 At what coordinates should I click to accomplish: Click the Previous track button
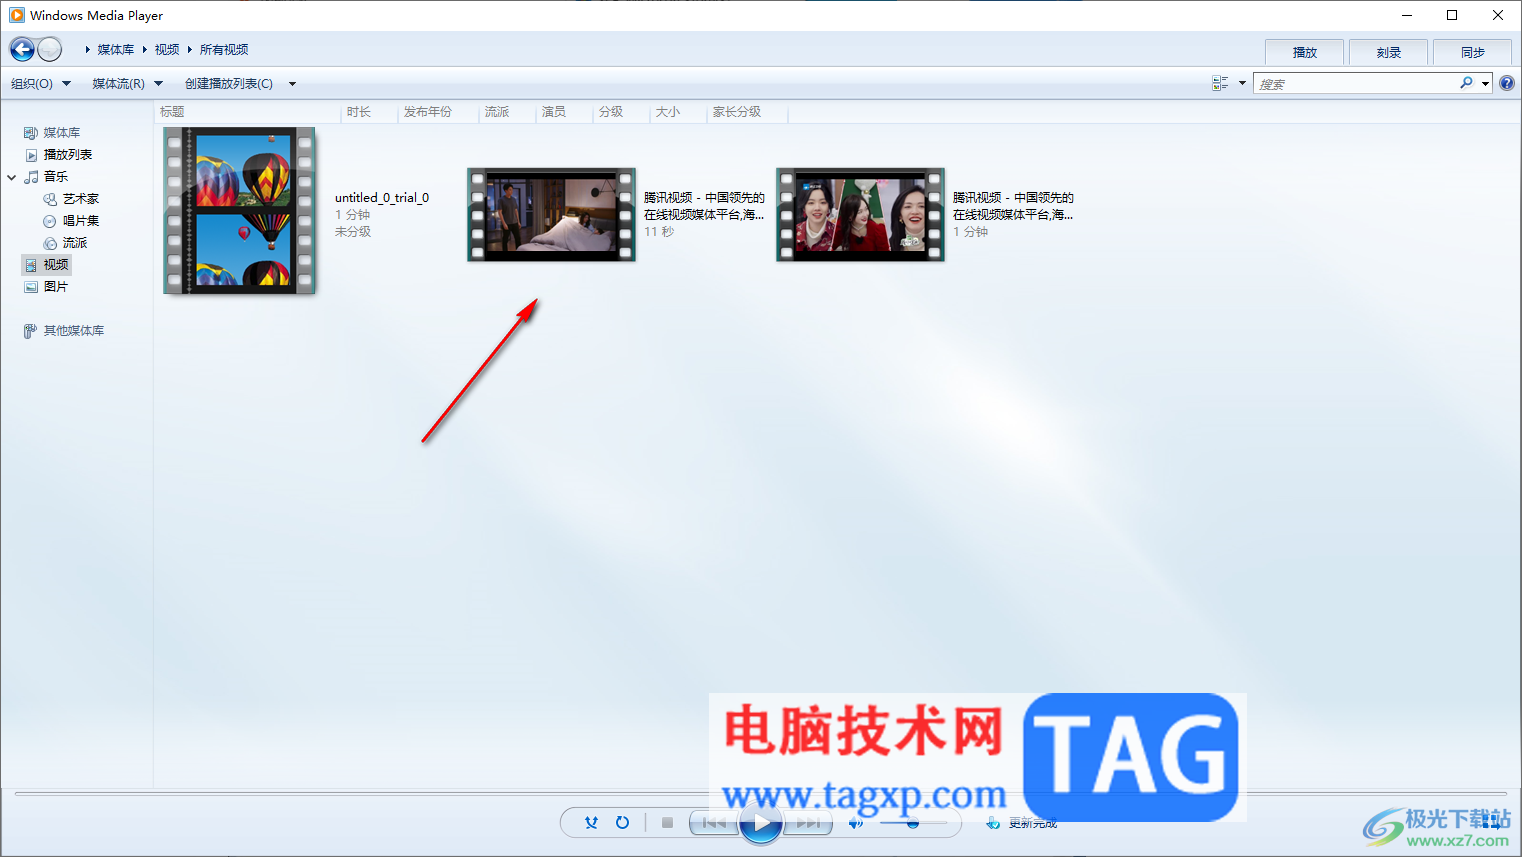click(714, 823)
